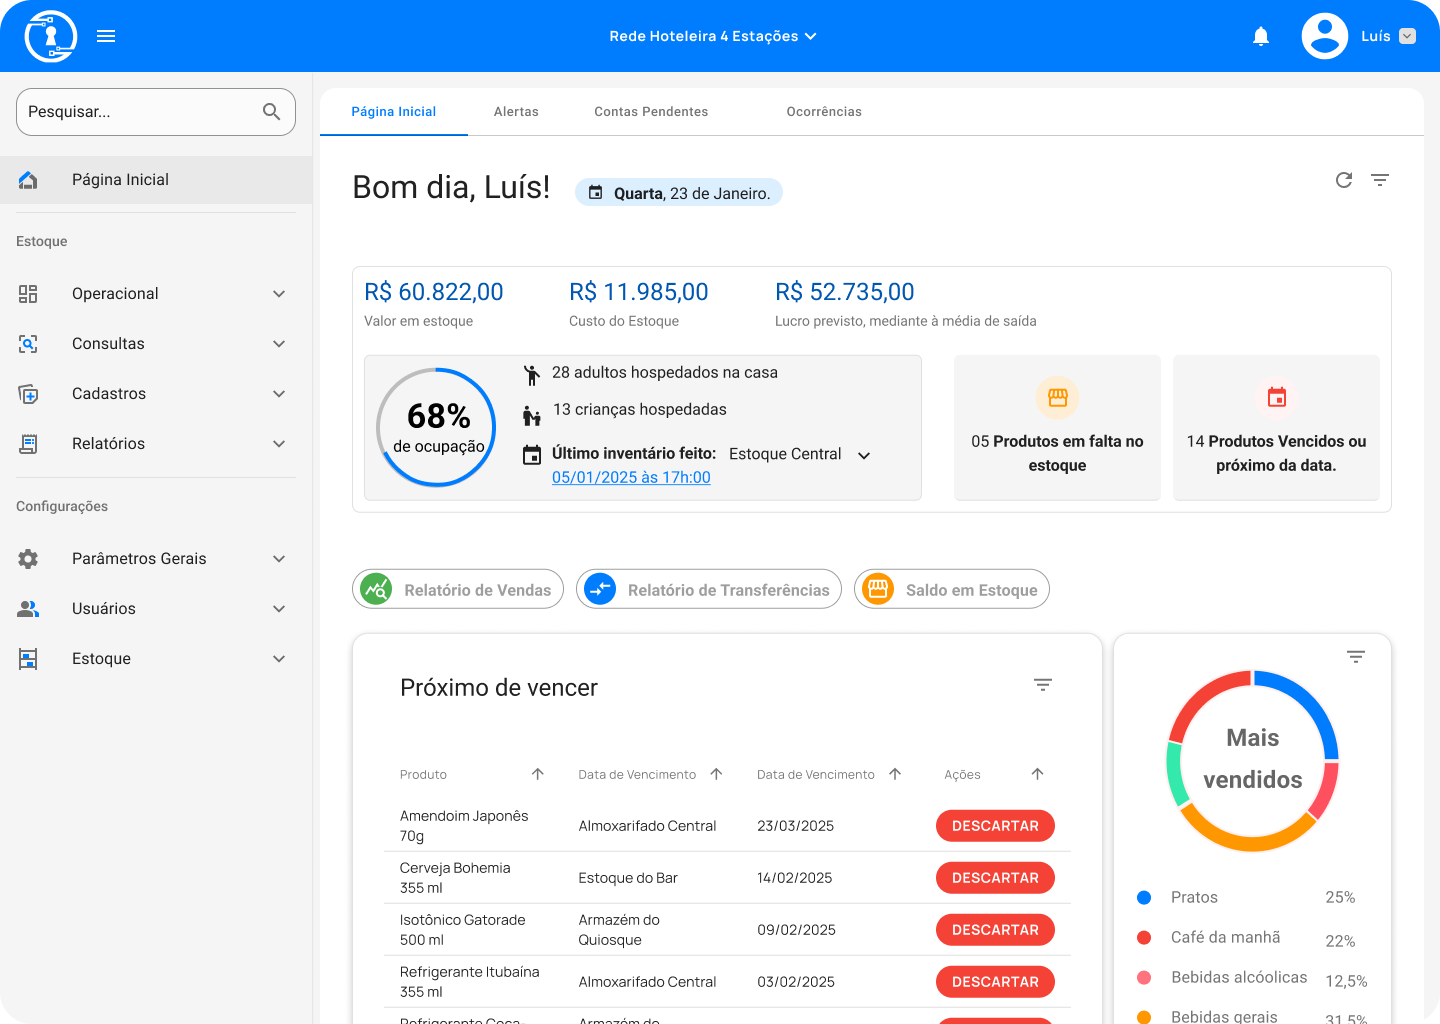Open the last inventory date link
This screenshot has height=1024, width=1440.
(x=631, y=478)
